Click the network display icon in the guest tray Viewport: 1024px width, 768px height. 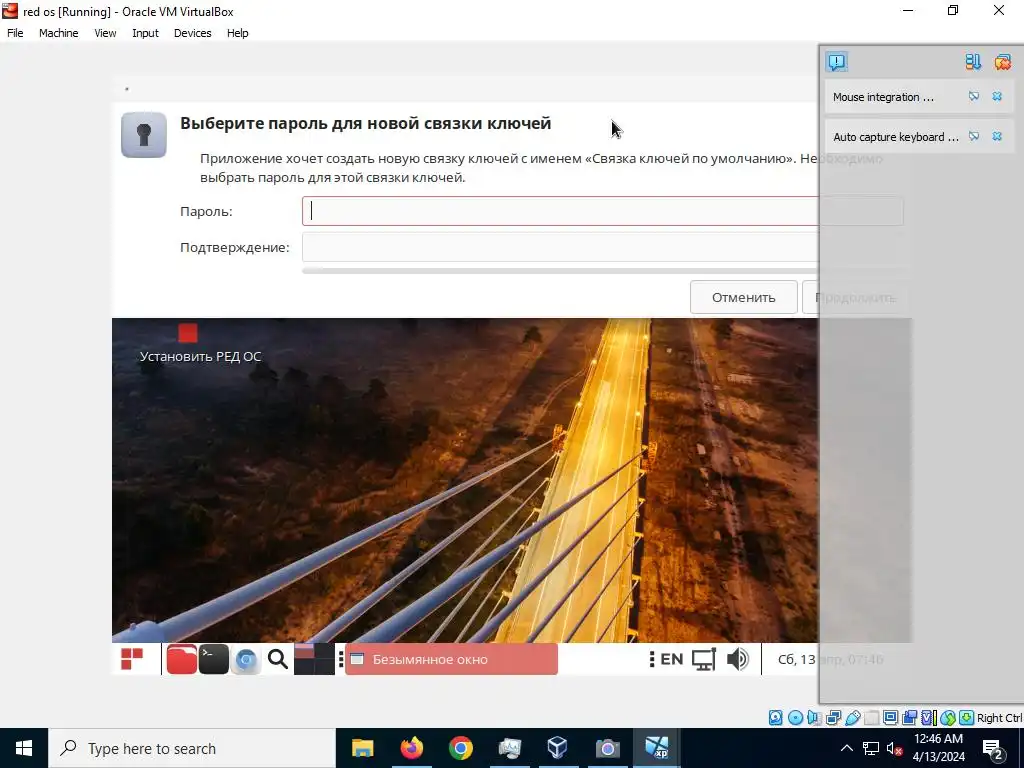click(x=704, y=659)
